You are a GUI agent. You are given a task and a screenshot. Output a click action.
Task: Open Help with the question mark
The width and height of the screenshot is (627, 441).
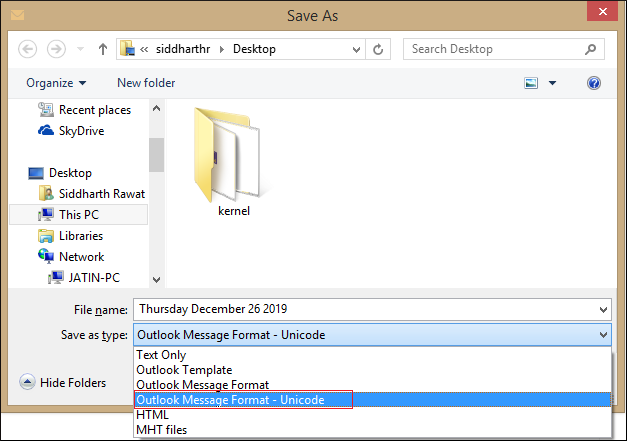click(x=594, y=83)
